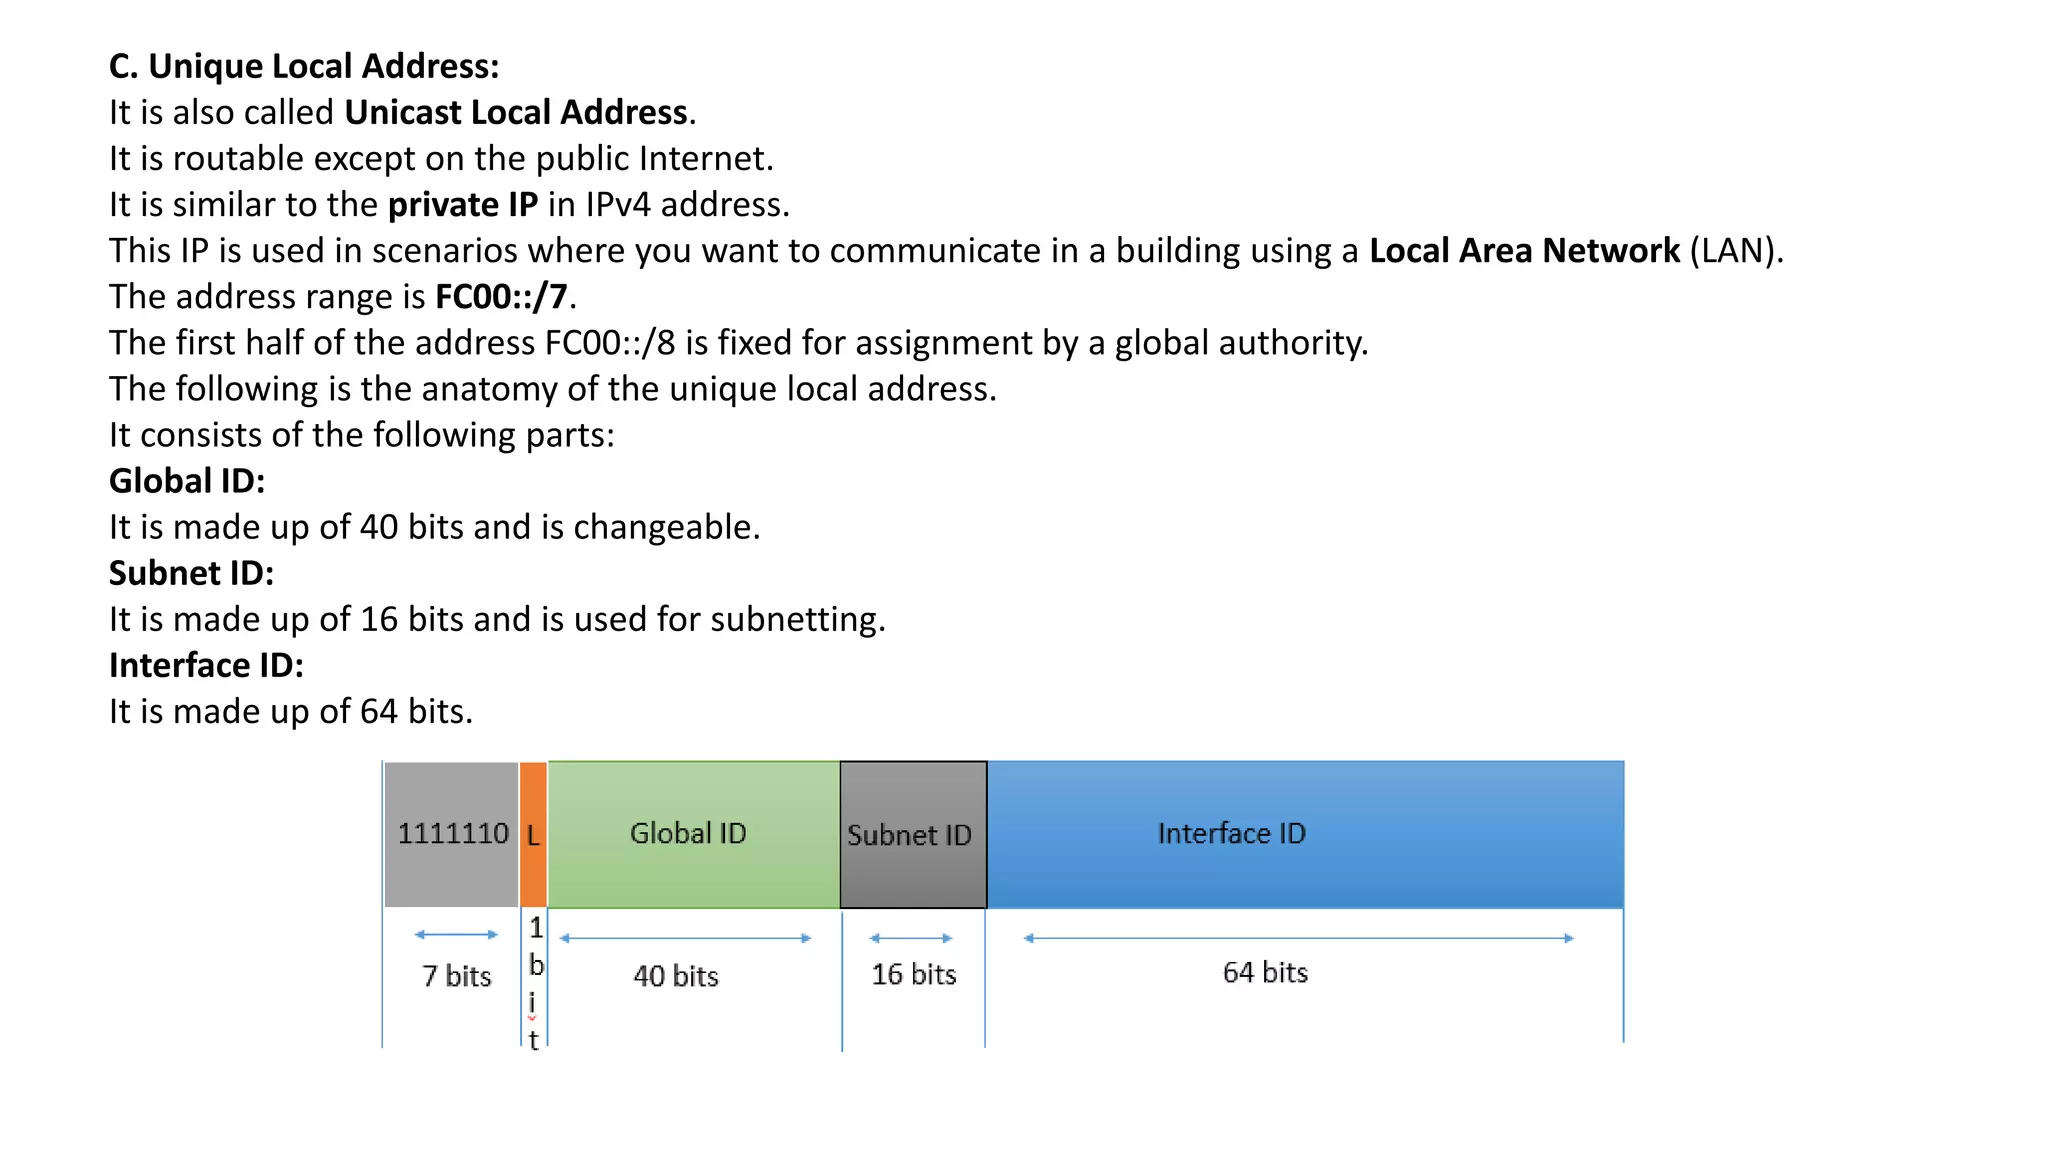Click the '40 bits' label under Global ID
Screen dimensions: 2048x1152
pos(676,976)
